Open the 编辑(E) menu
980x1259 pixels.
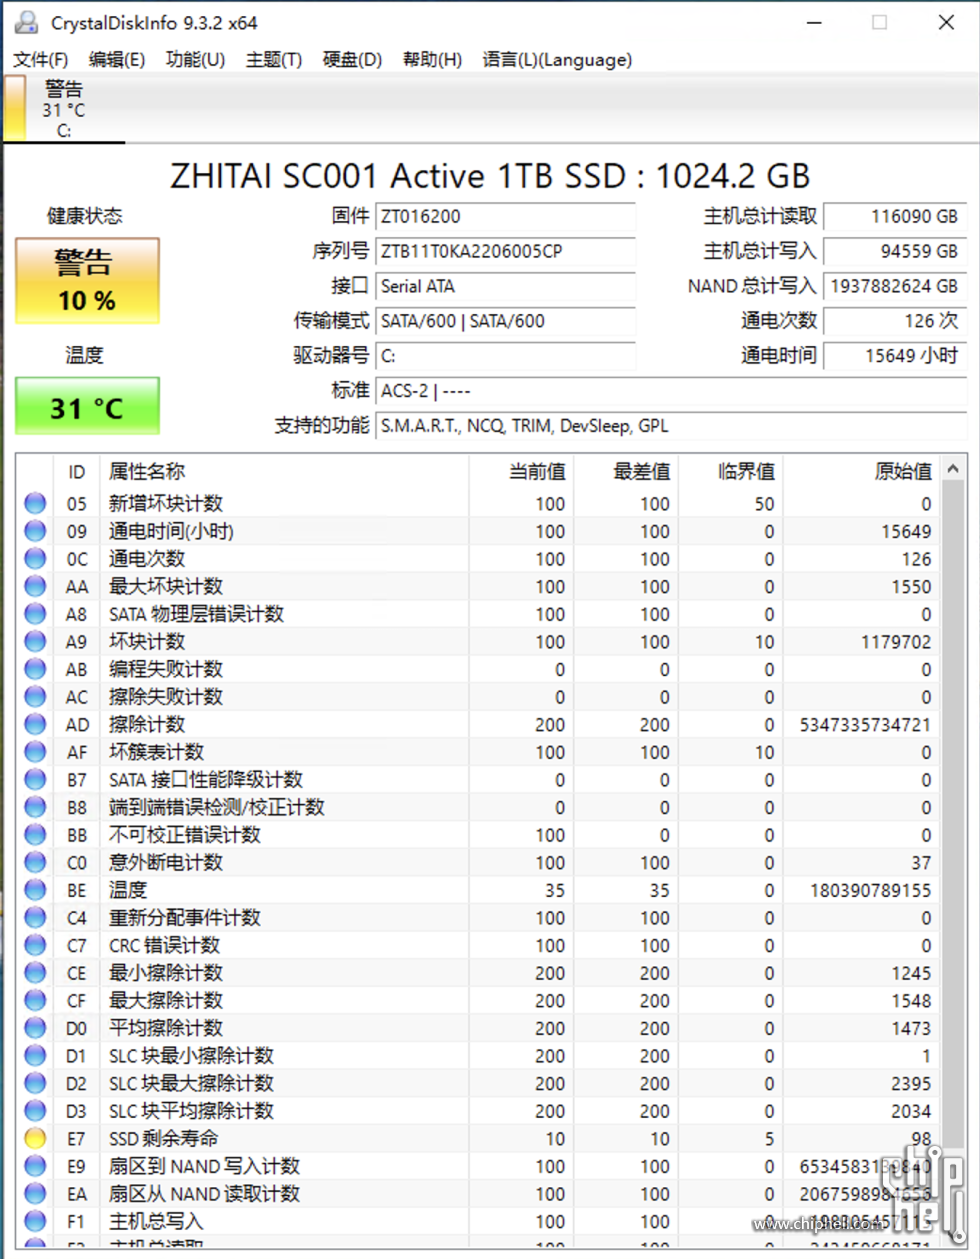[116, 60]
